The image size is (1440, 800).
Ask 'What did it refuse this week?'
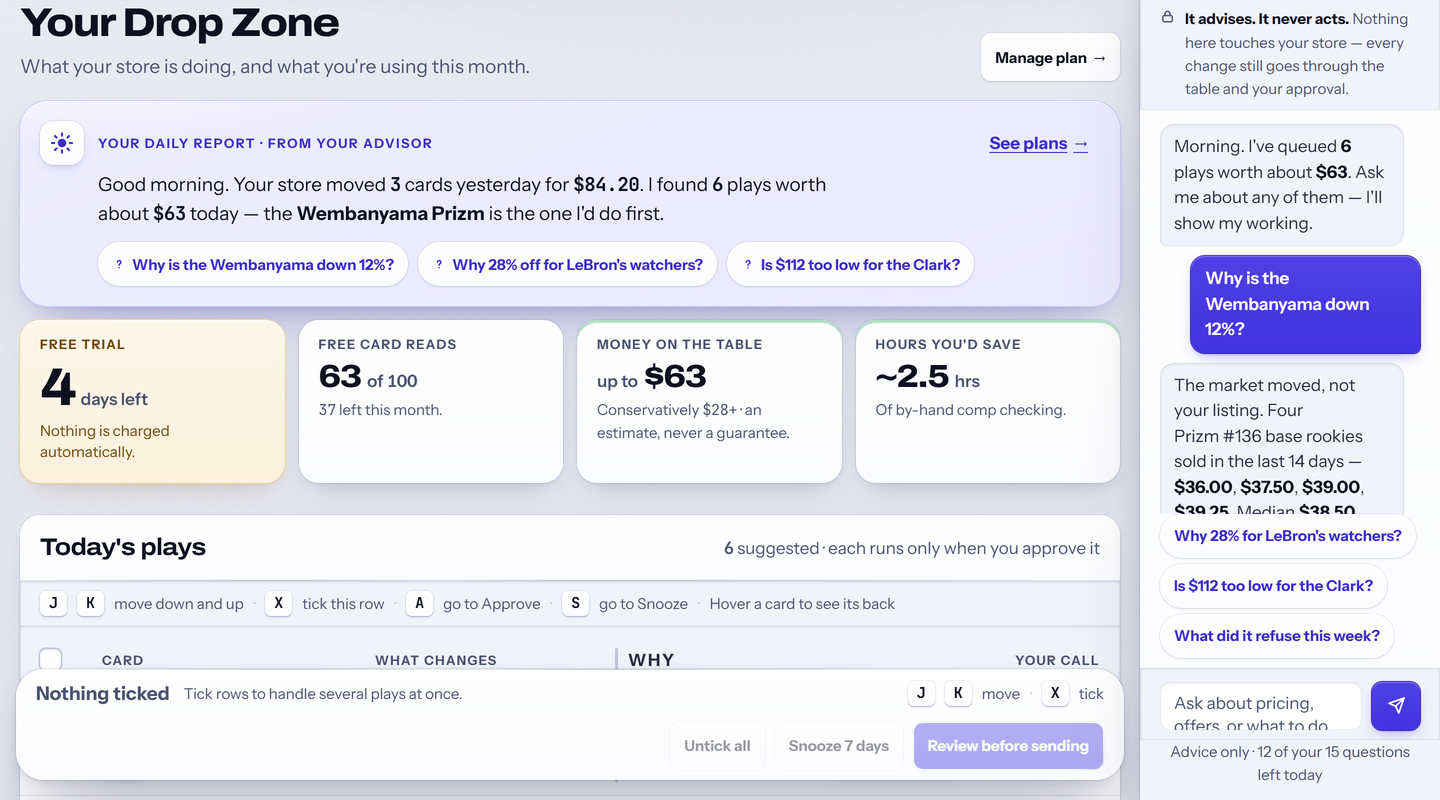1277,636
